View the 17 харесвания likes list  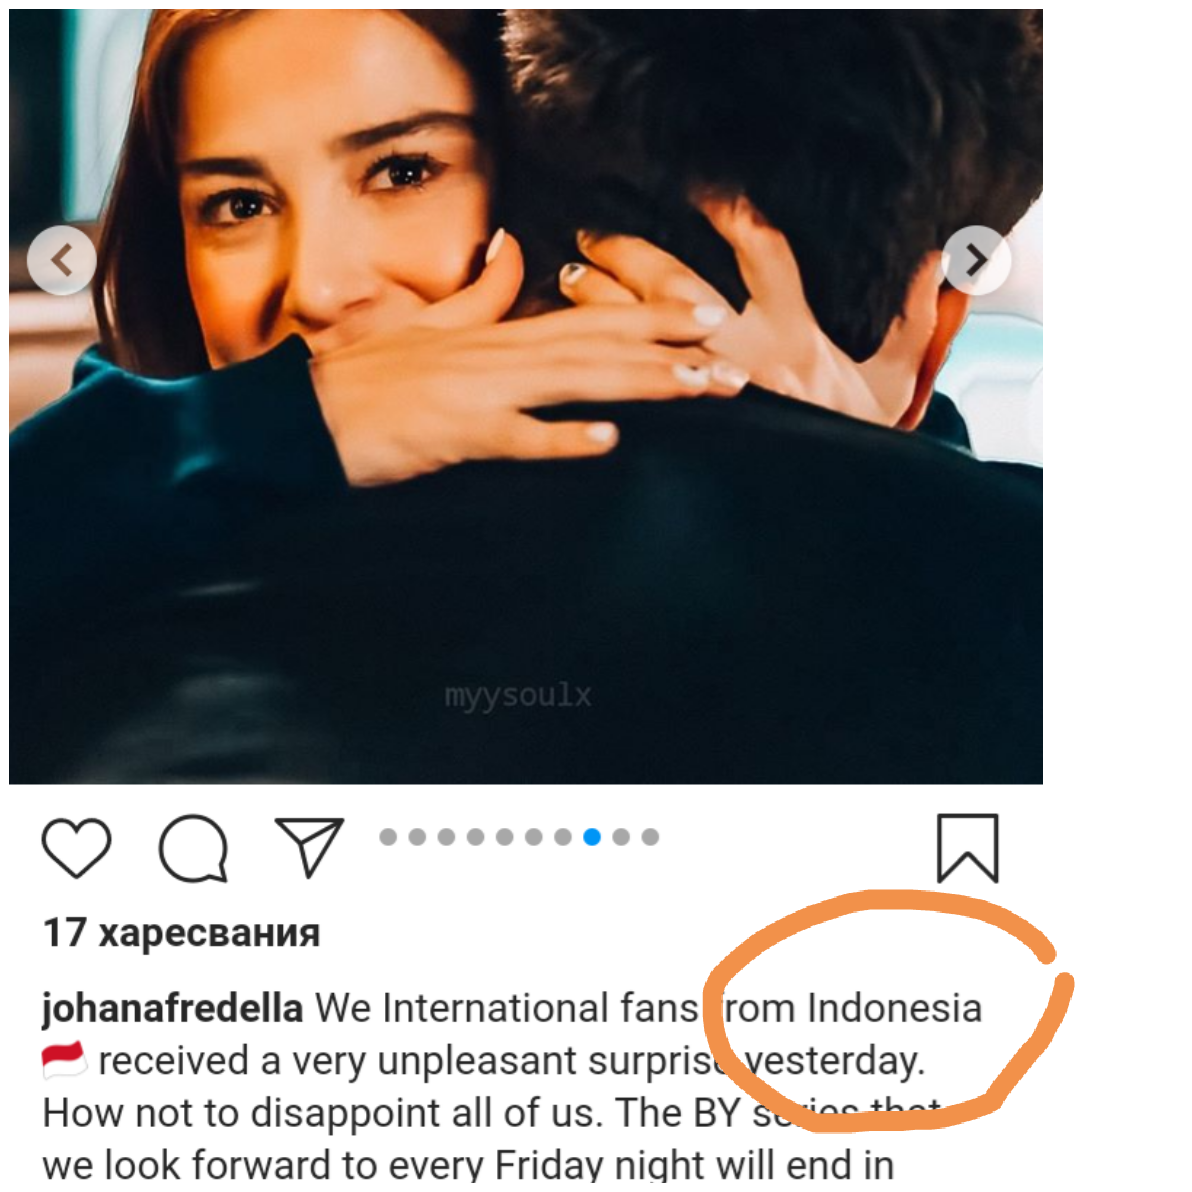tap(182, 932)
